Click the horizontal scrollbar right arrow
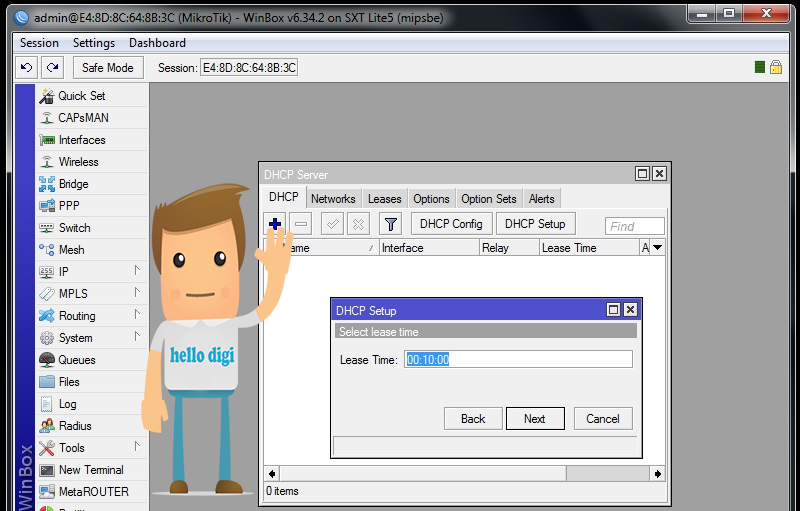The image size is (800, 511). click(658, 474)
